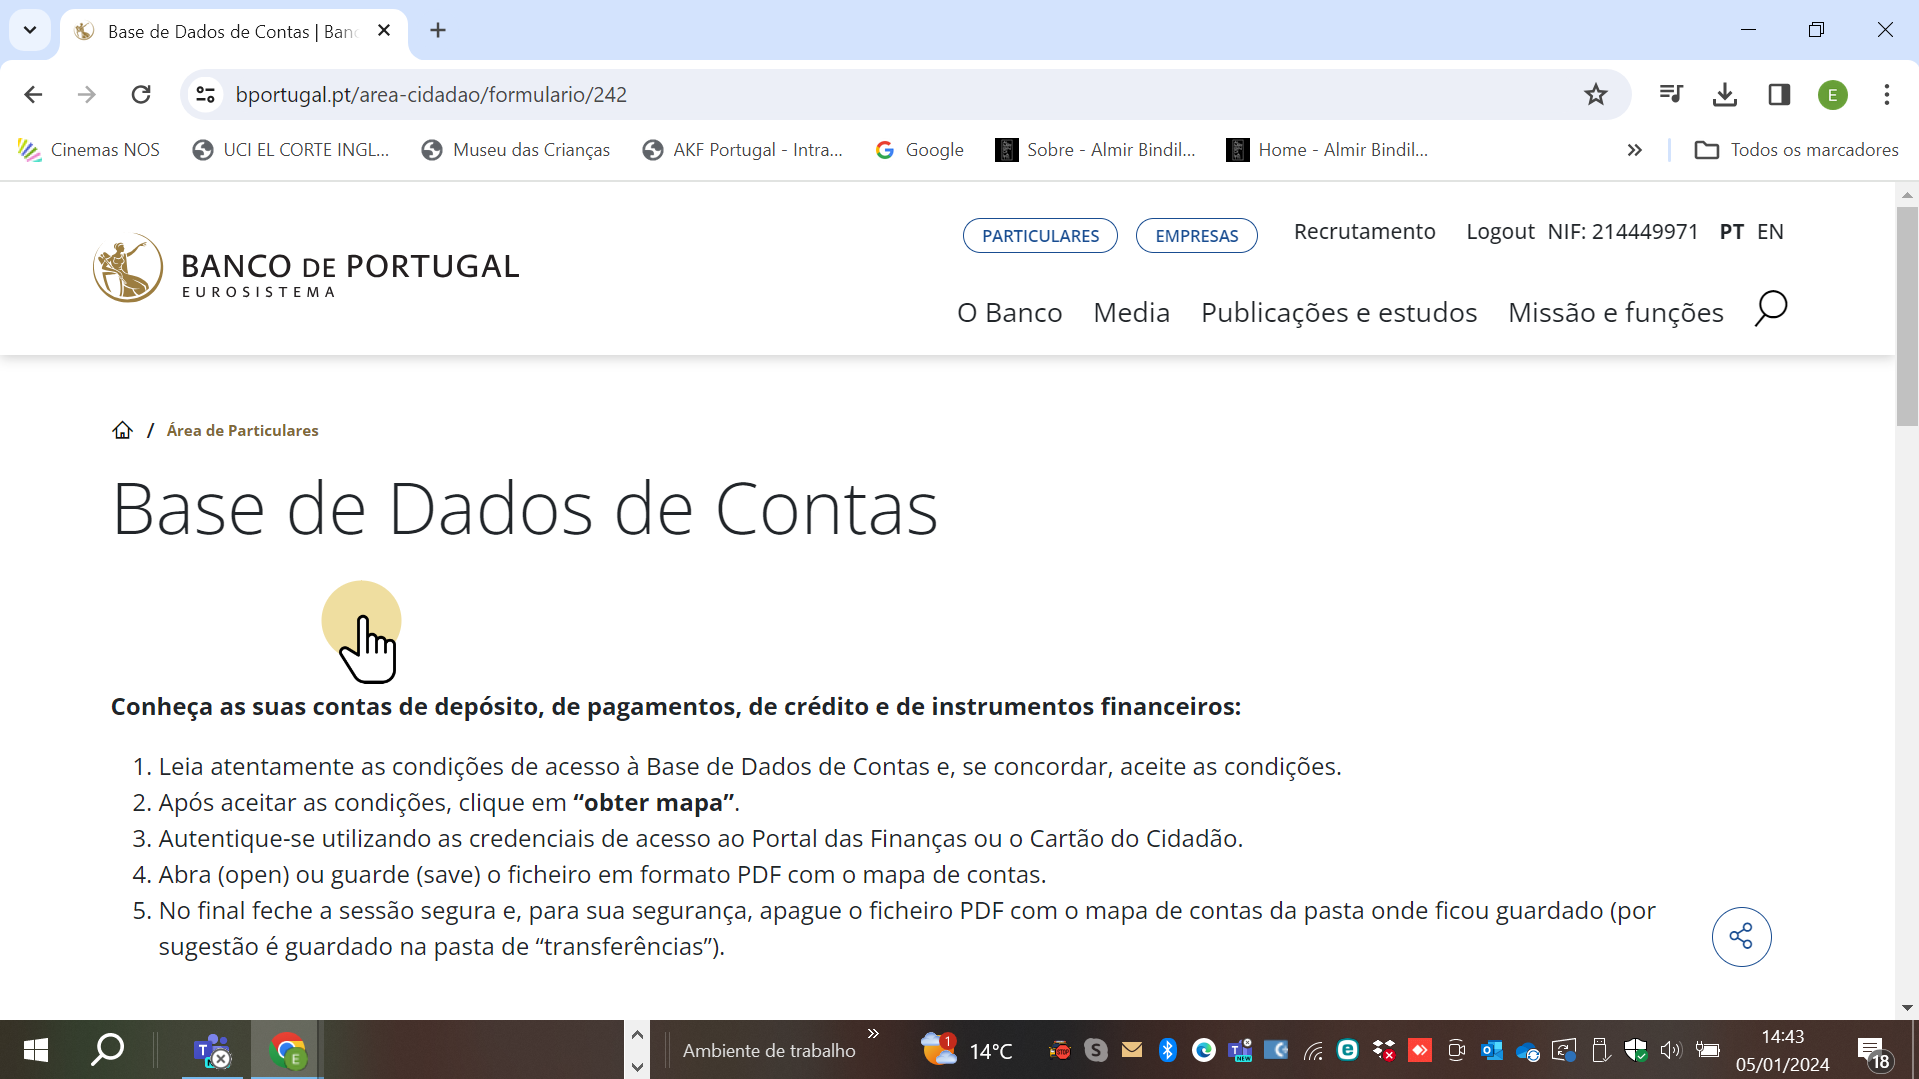Click the Área de Particulares breadcrumb

pos(242,431)
